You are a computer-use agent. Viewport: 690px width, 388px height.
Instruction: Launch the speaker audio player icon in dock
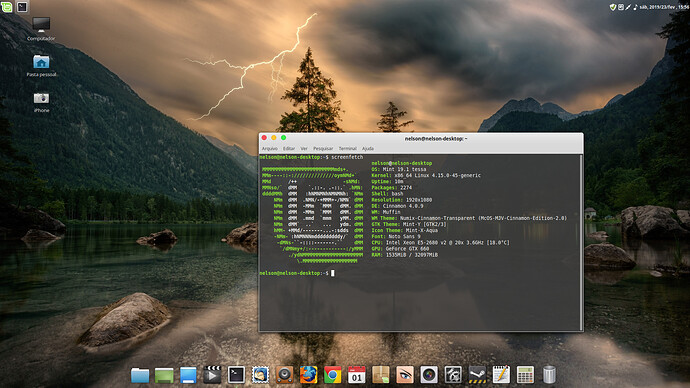[284, 375]
